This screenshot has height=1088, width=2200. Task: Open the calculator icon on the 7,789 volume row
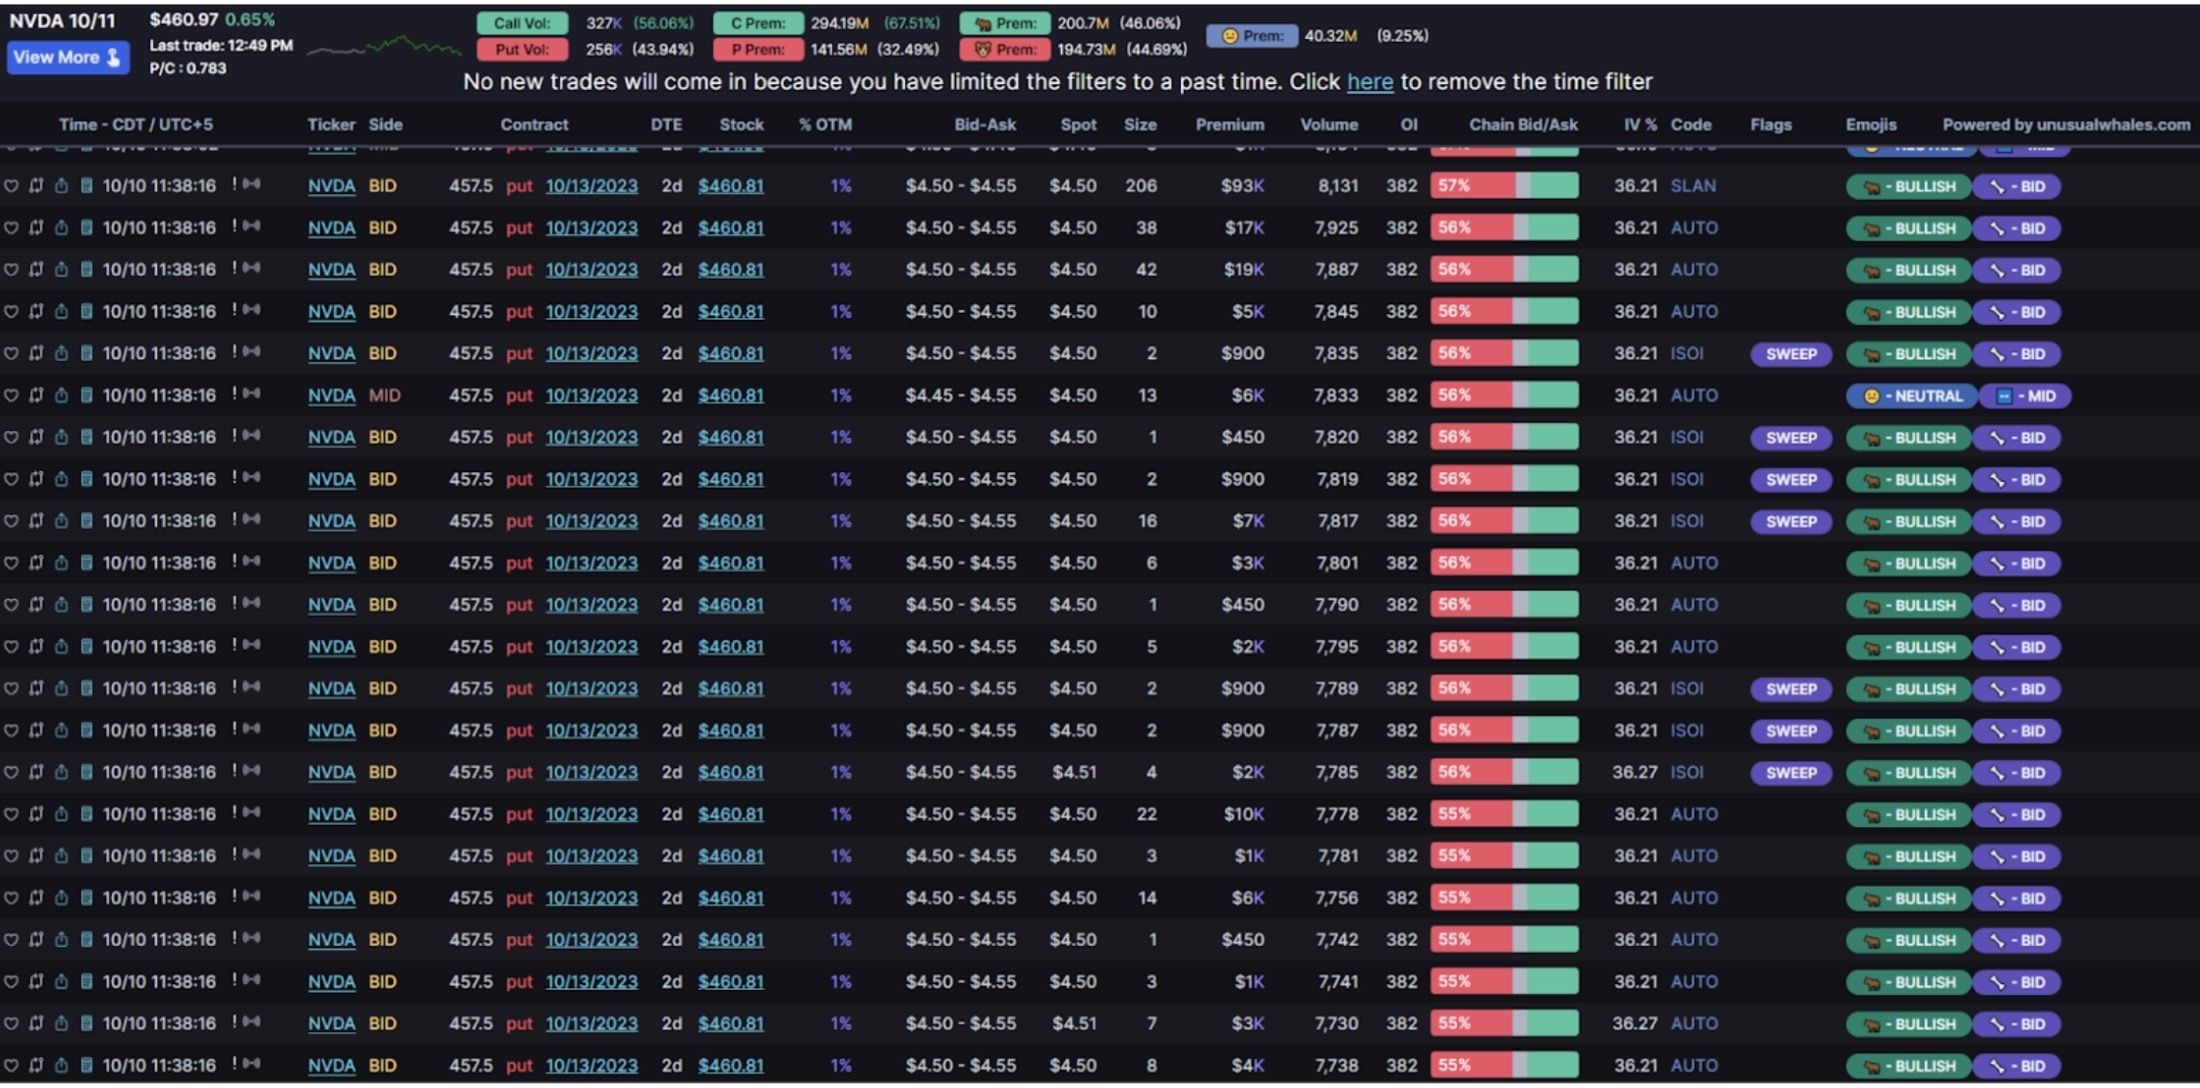(x=86, y=688)
